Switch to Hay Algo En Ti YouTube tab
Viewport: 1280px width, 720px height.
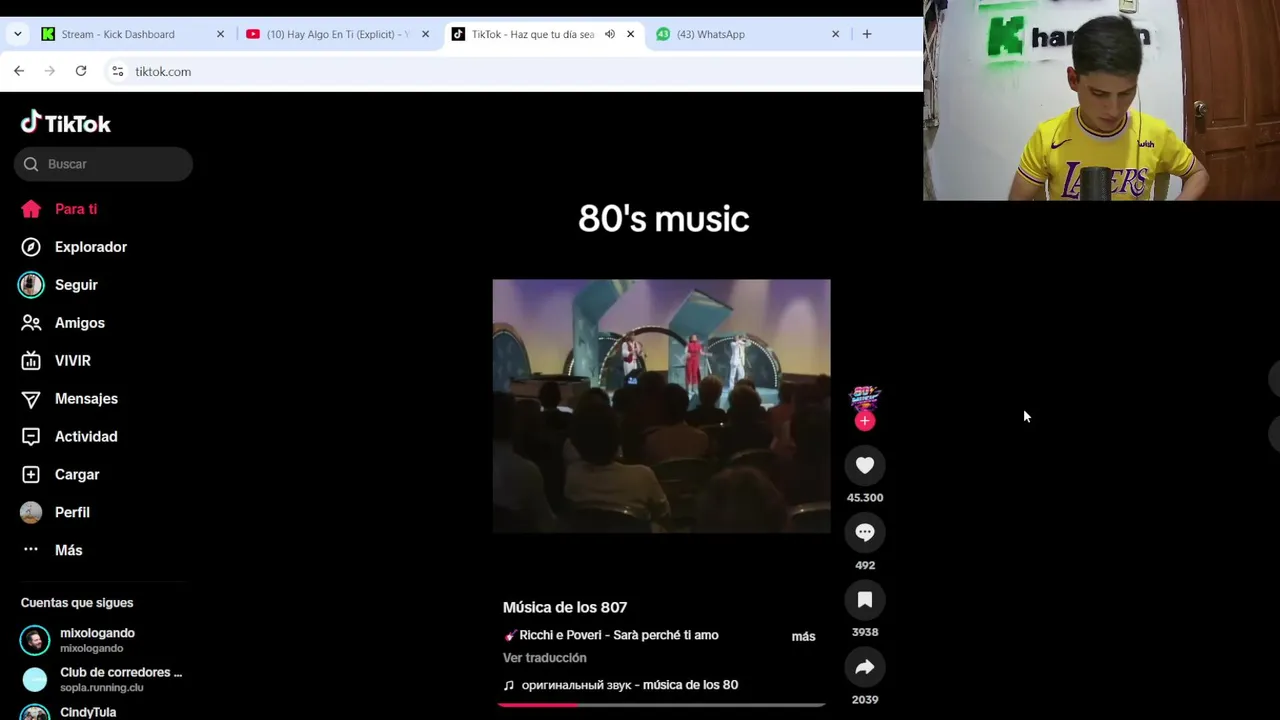tap(337, 34)
